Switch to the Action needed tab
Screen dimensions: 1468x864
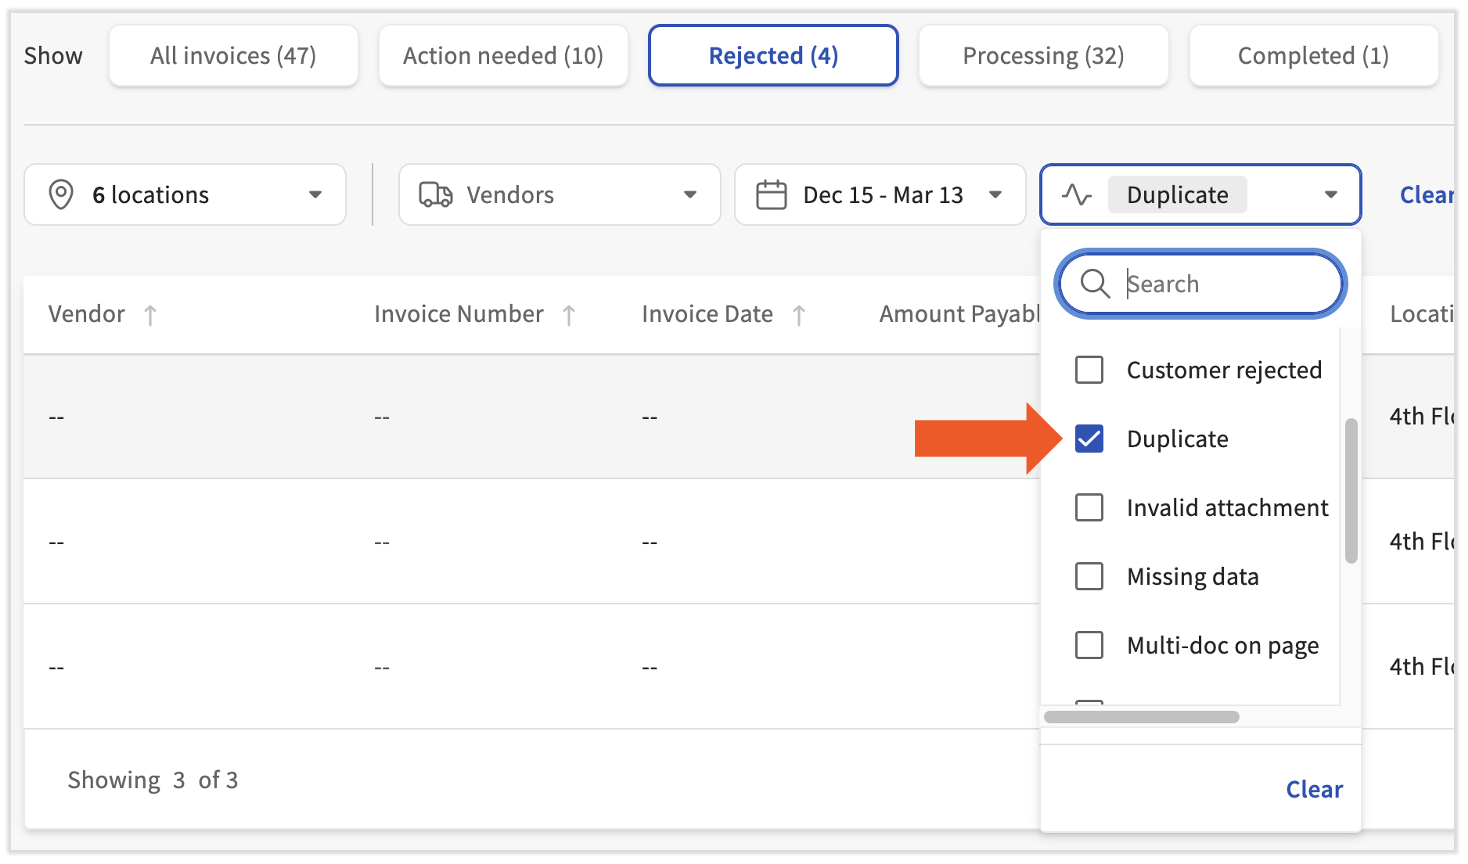pos(503,56)
